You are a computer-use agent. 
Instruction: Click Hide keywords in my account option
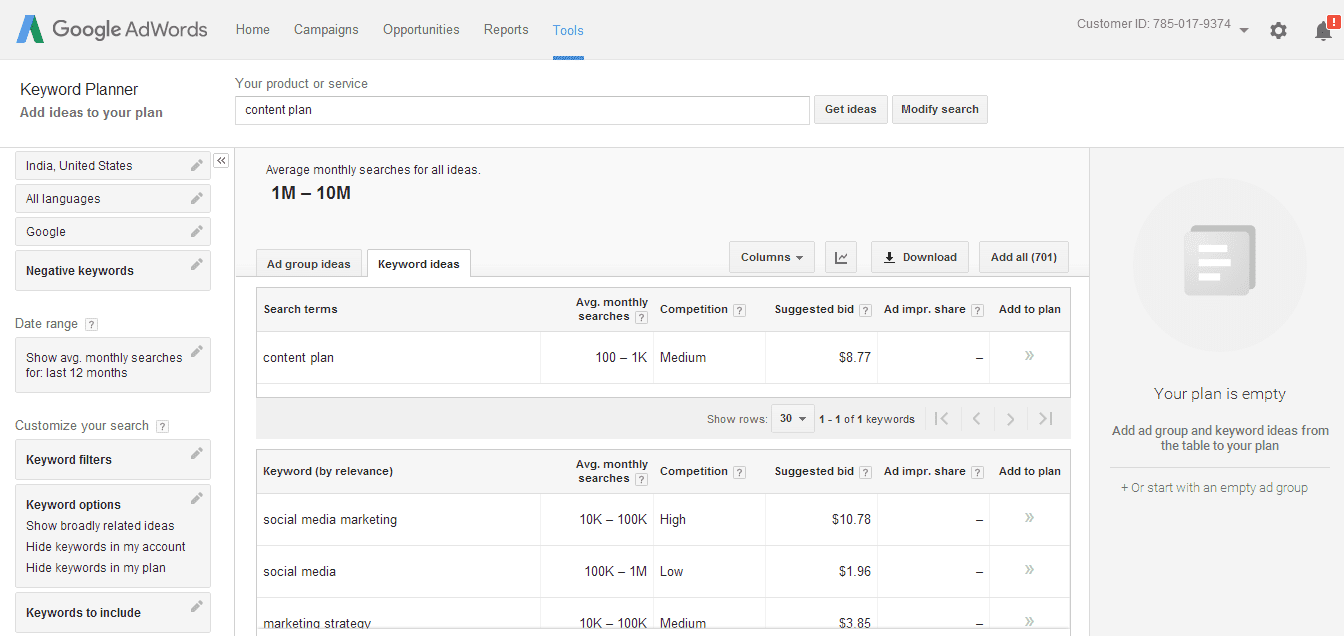106,547
